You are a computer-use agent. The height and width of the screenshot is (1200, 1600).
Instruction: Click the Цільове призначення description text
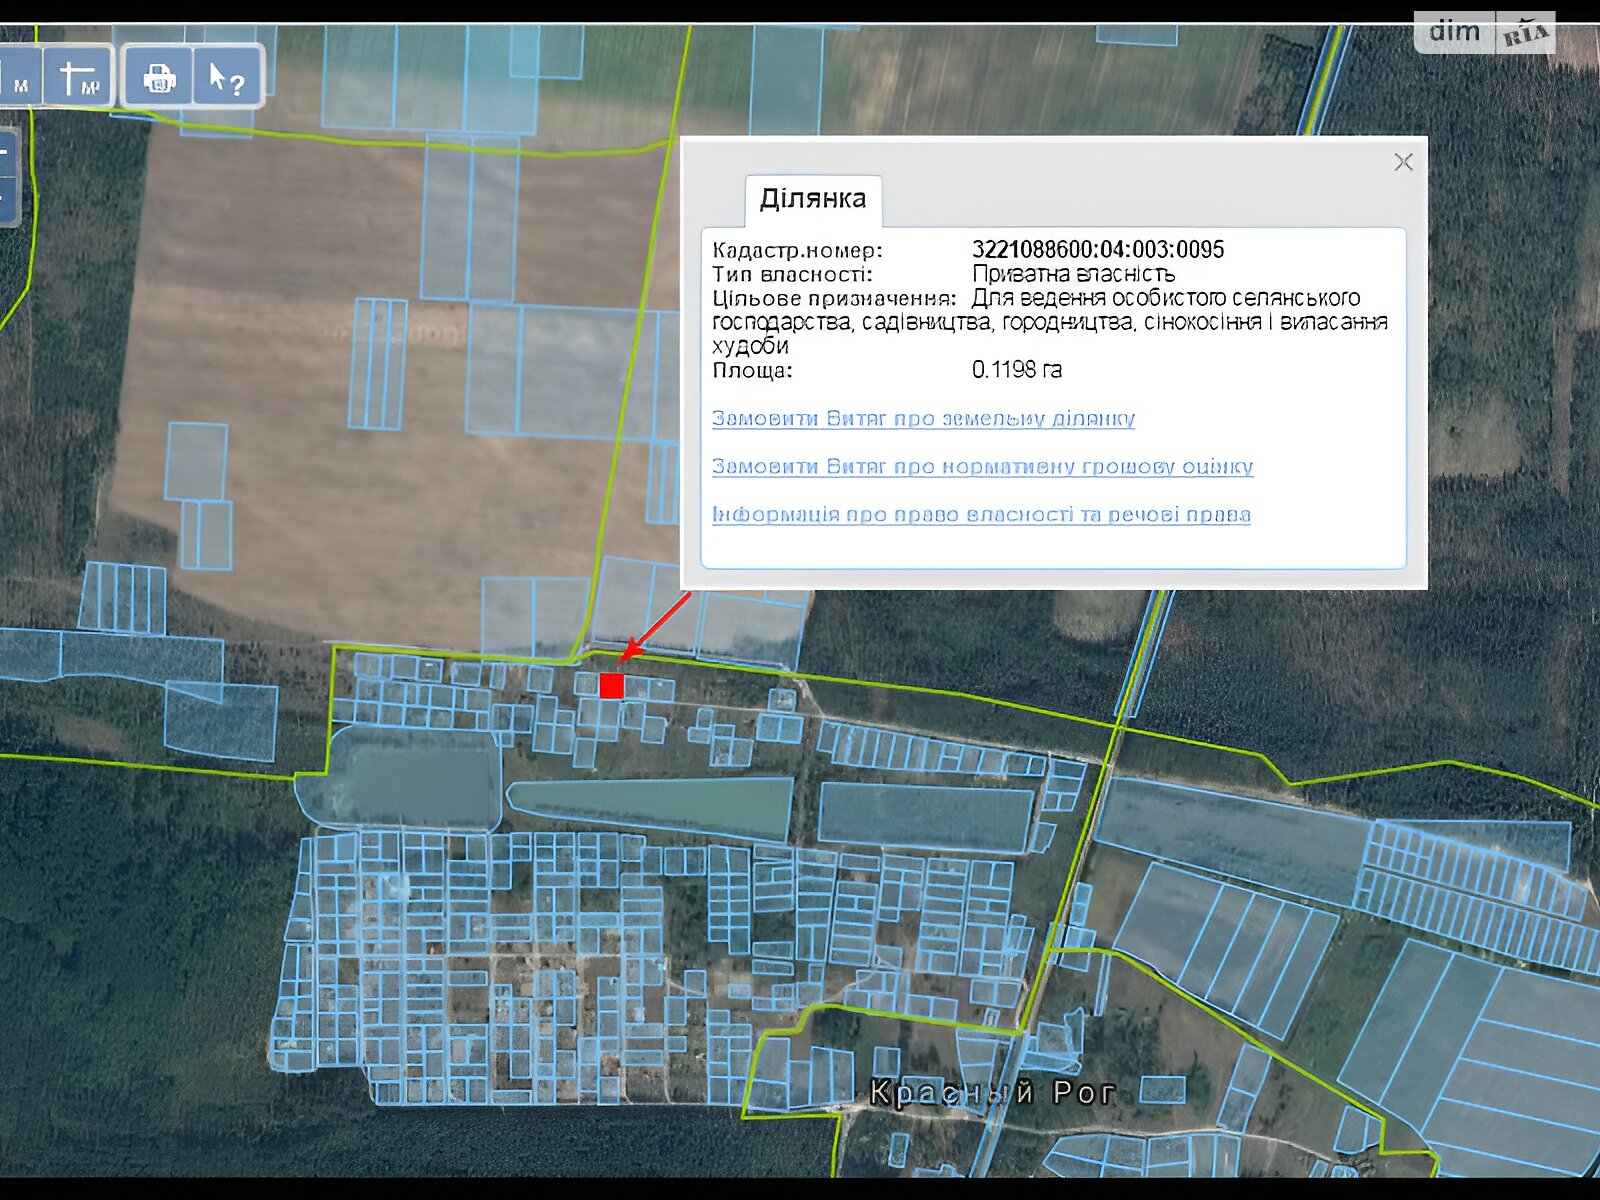pos(1050,322)
